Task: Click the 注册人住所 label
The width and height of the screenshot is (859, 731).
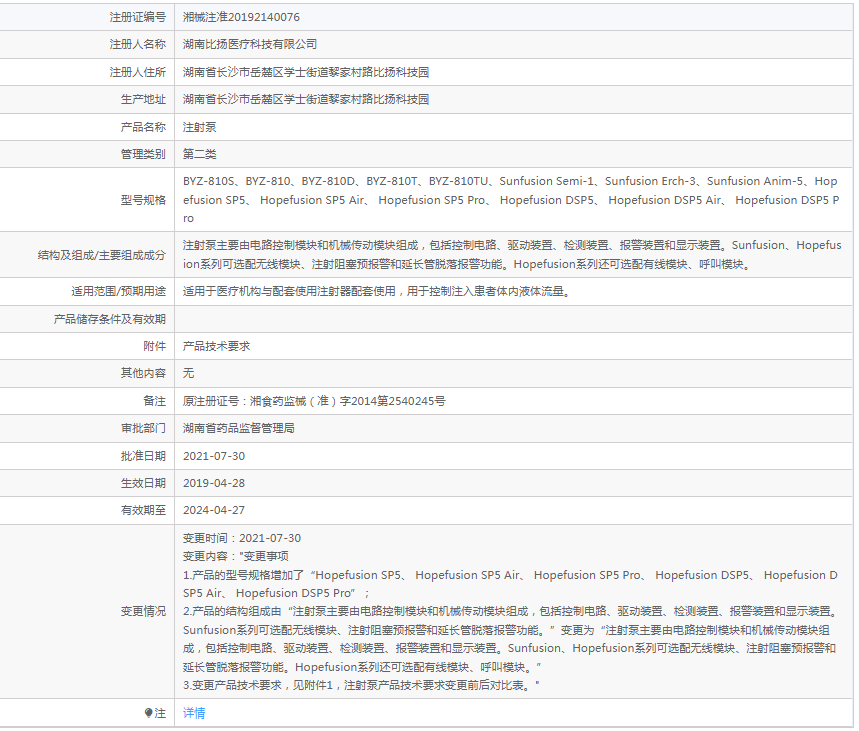Action: [x=138, y=72]
